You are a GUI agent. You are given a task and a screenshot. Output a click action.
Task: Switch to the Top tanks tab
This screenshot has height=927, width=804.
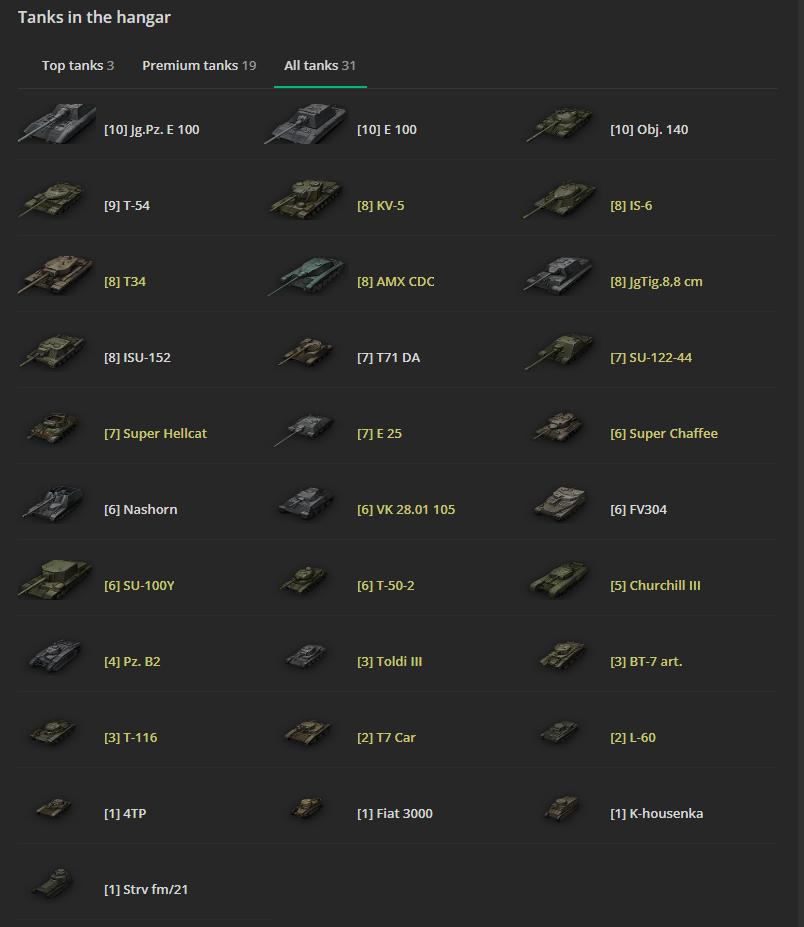(78, 66)
